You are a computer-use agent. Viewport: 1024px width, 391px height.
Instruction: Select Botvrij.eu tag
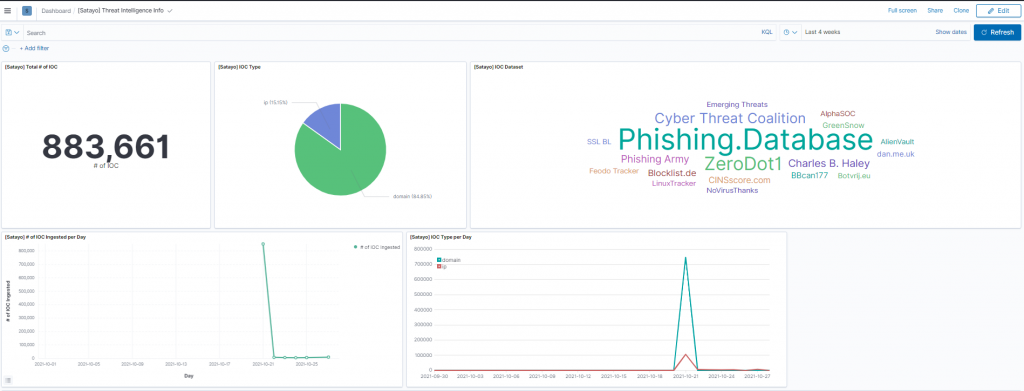click(854, 176)
